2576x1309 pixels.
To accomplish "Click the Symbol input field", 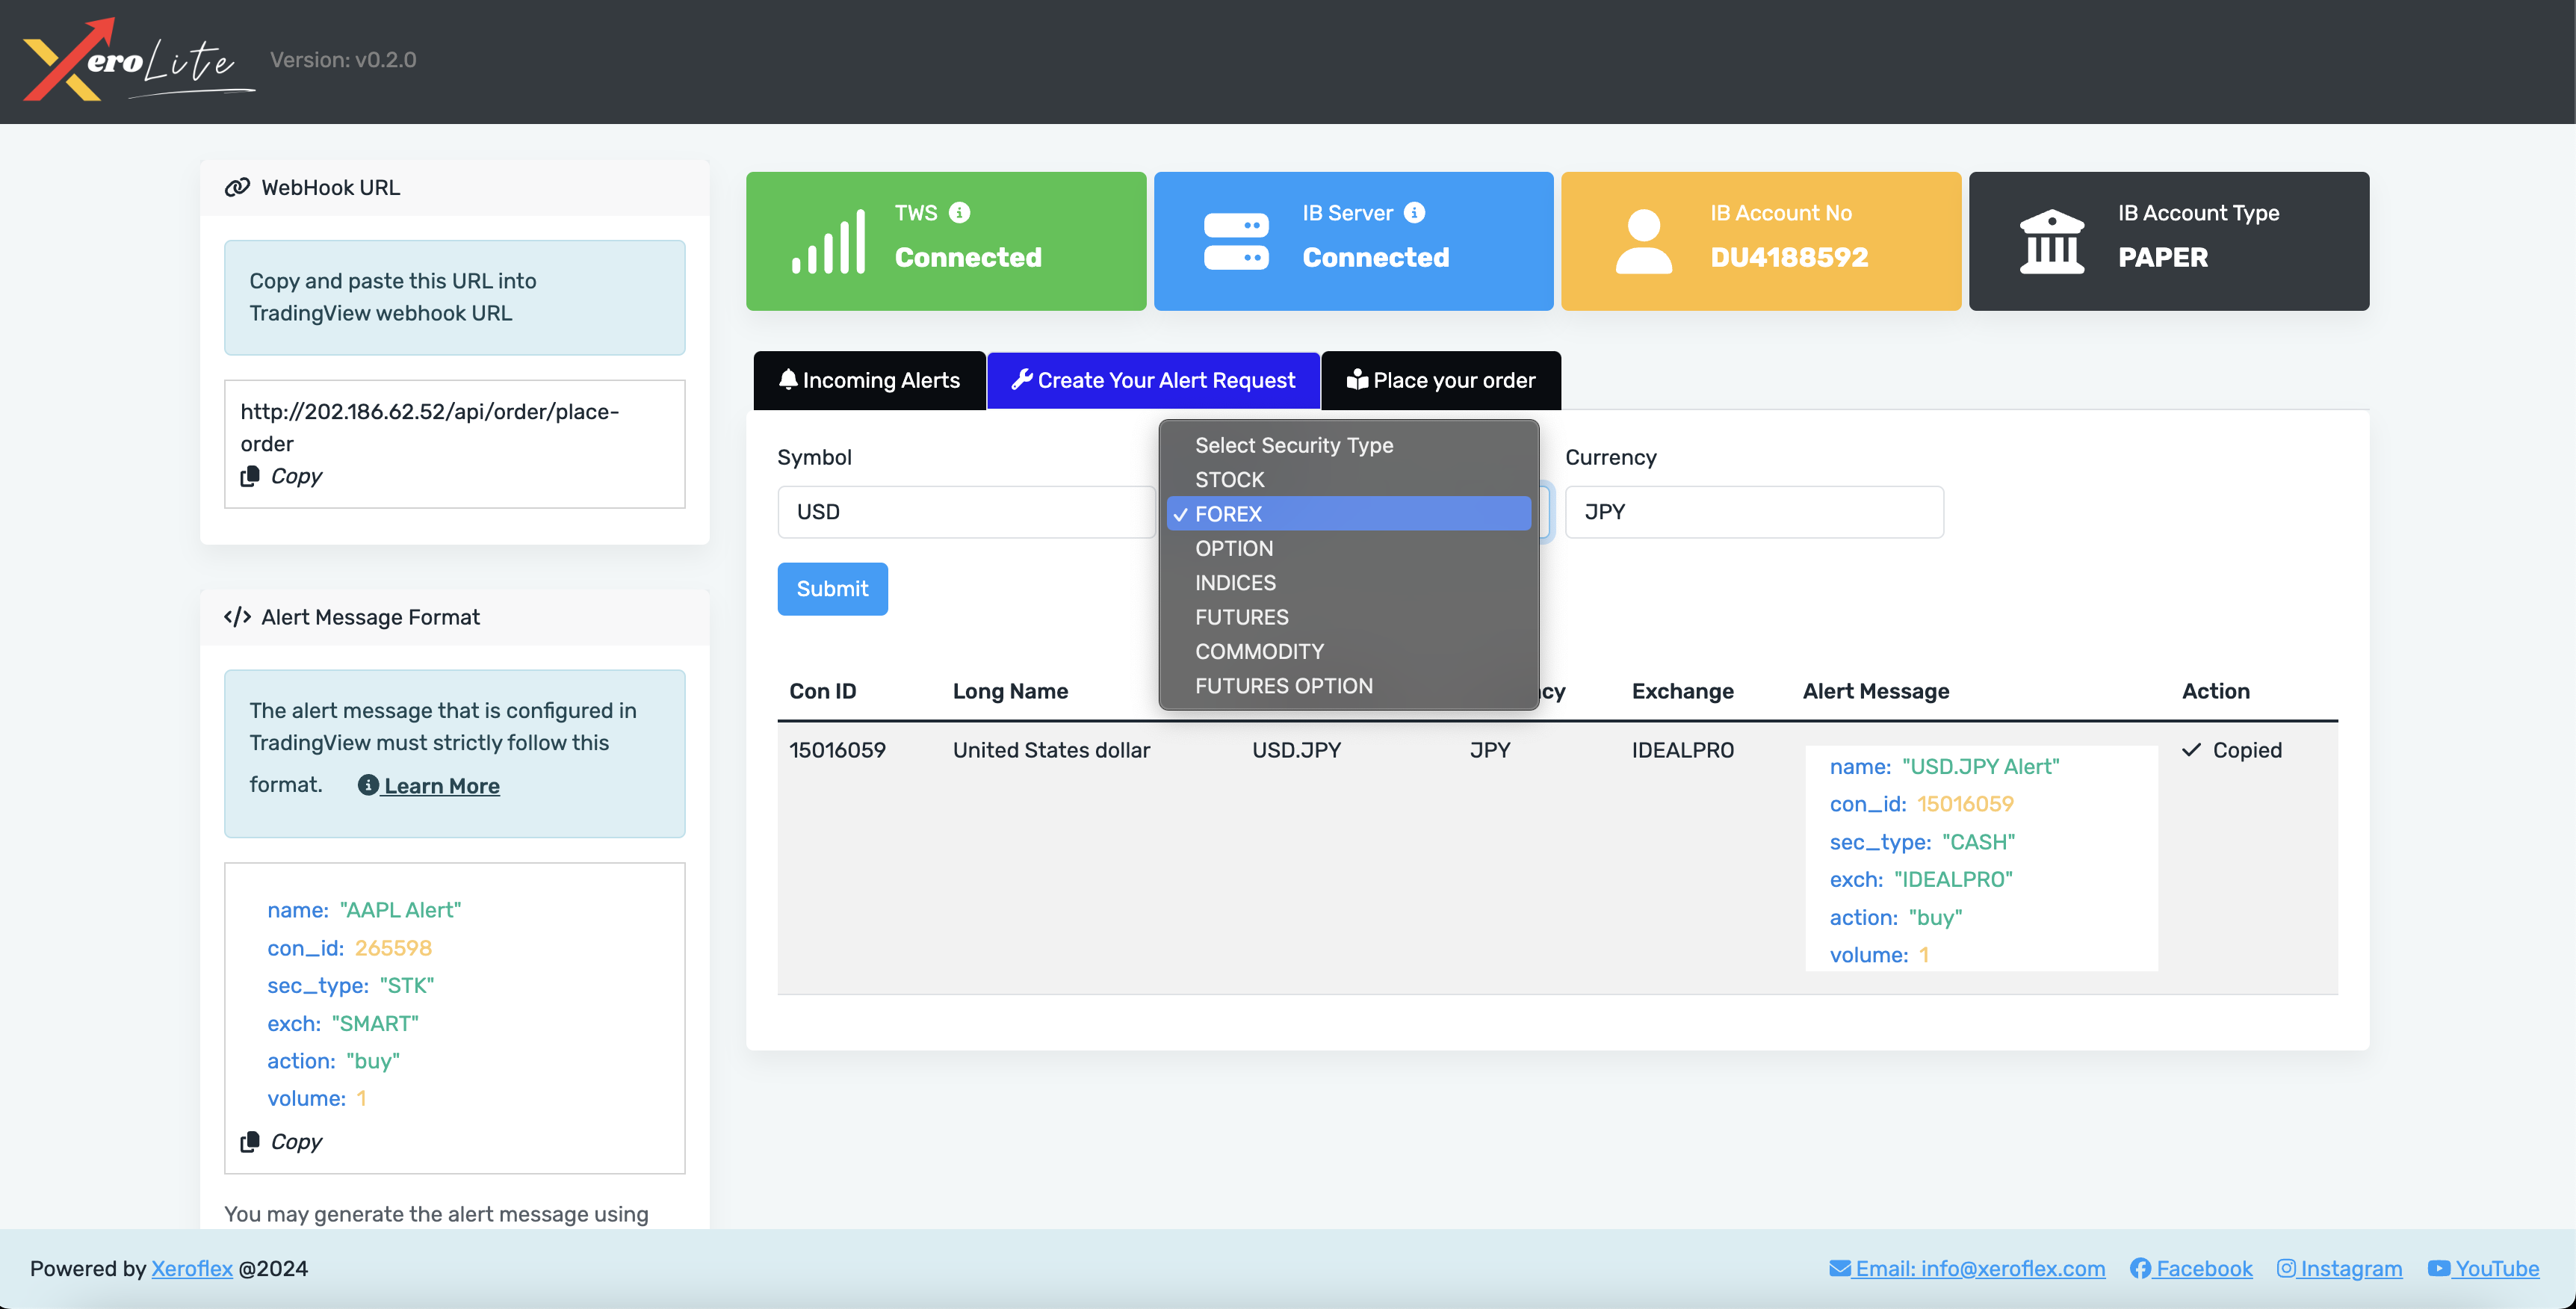I will coord(965,512).
